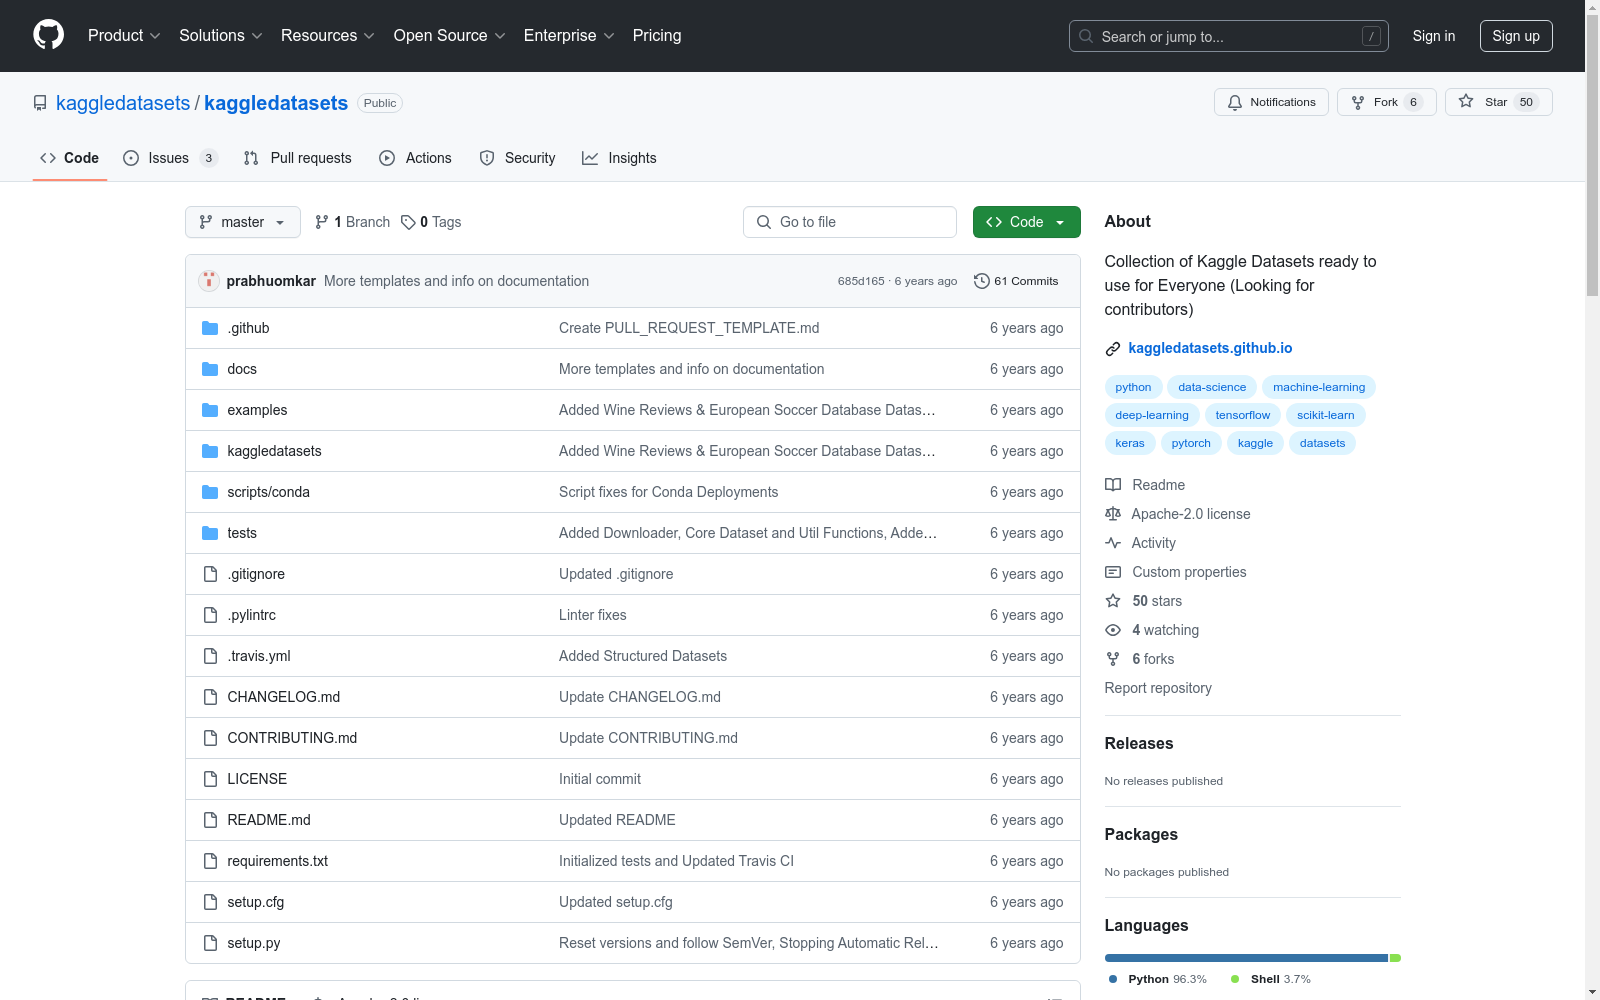Open the kaggledatasets.github.io website link
Image resolution: width=1600 pixels, height=1000 pixels.
pos(1210,348)
